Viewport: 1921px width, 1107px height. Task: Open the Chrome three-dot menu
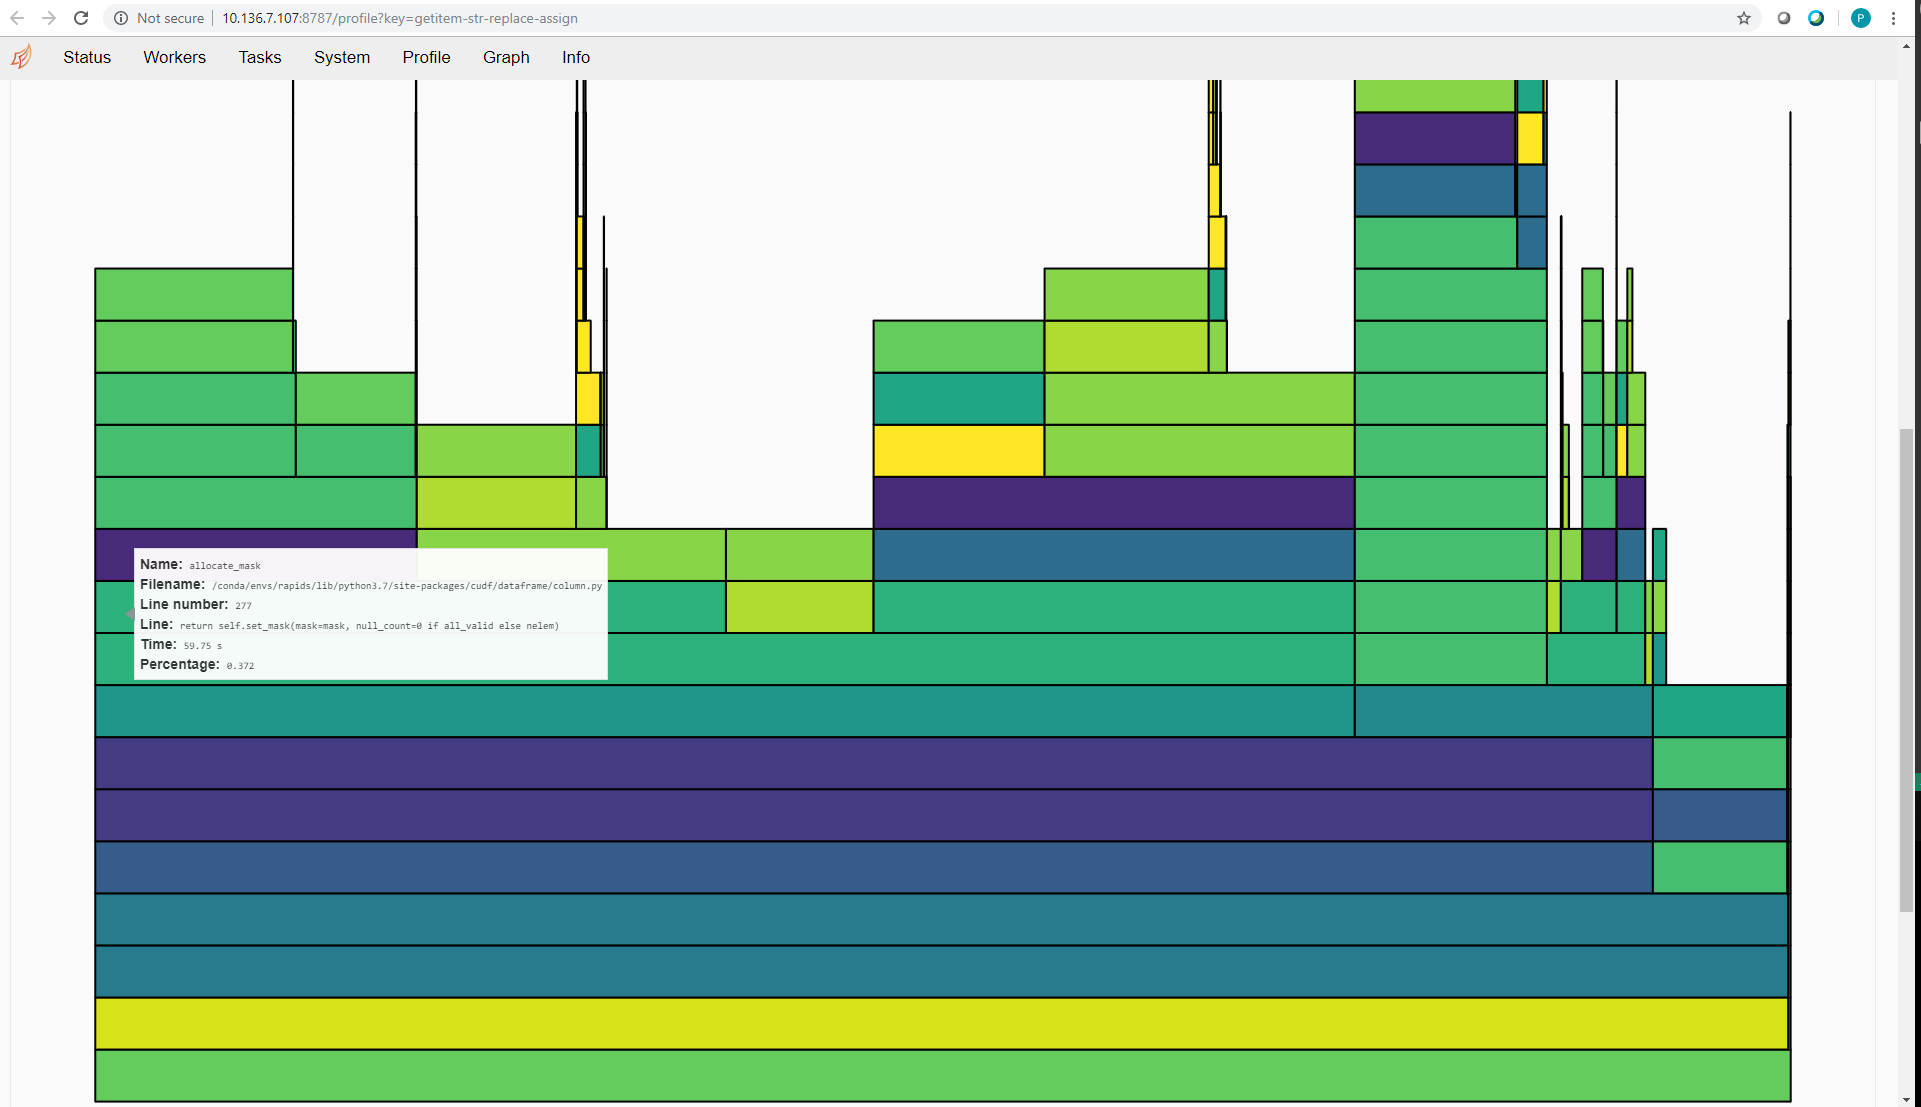(x=1895, y=18)
